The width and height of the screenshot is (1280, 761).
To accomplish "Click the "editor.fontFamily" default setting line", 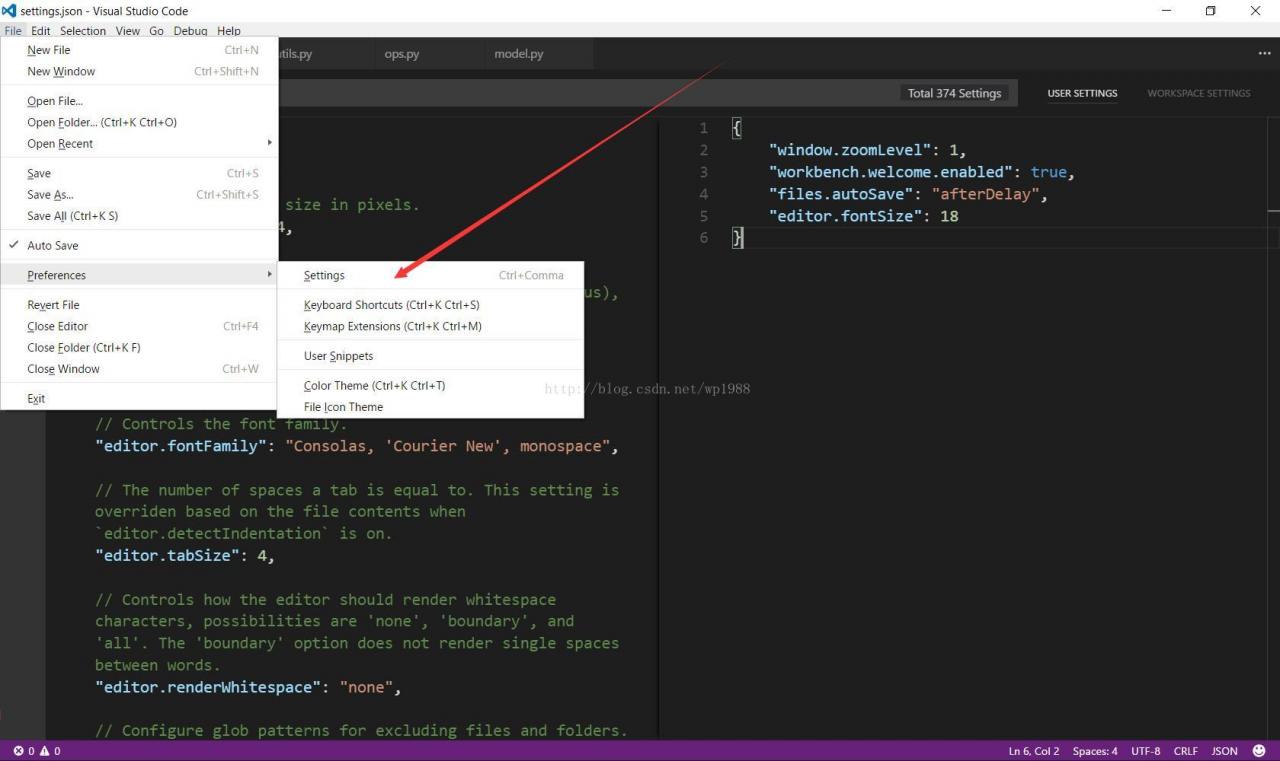I will point(357,446).
